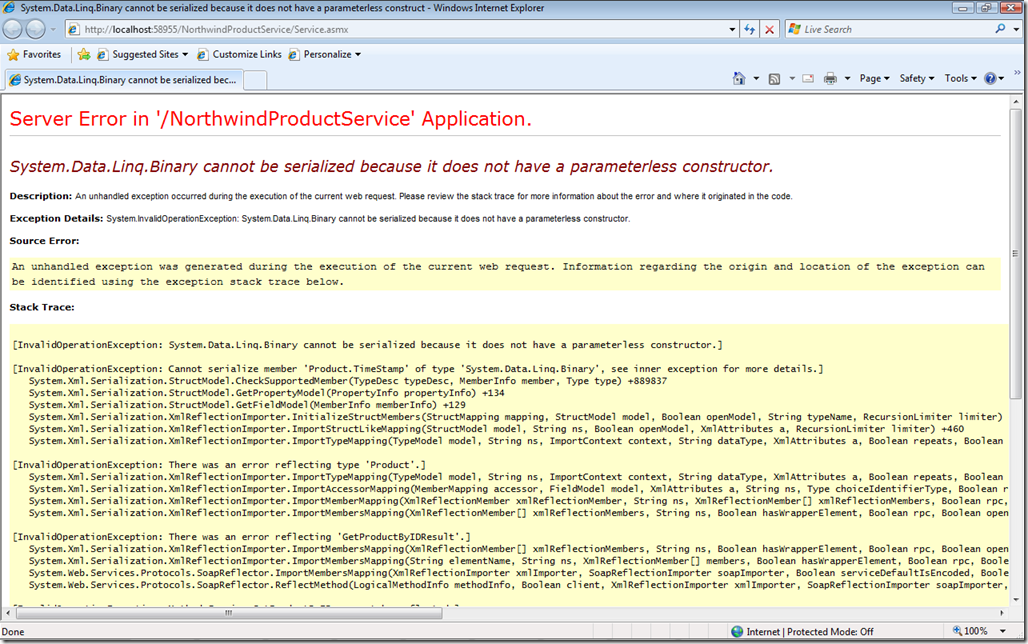
Task: Click the horizontal scrollbar left arrow
Action: [x=8, y=613]
